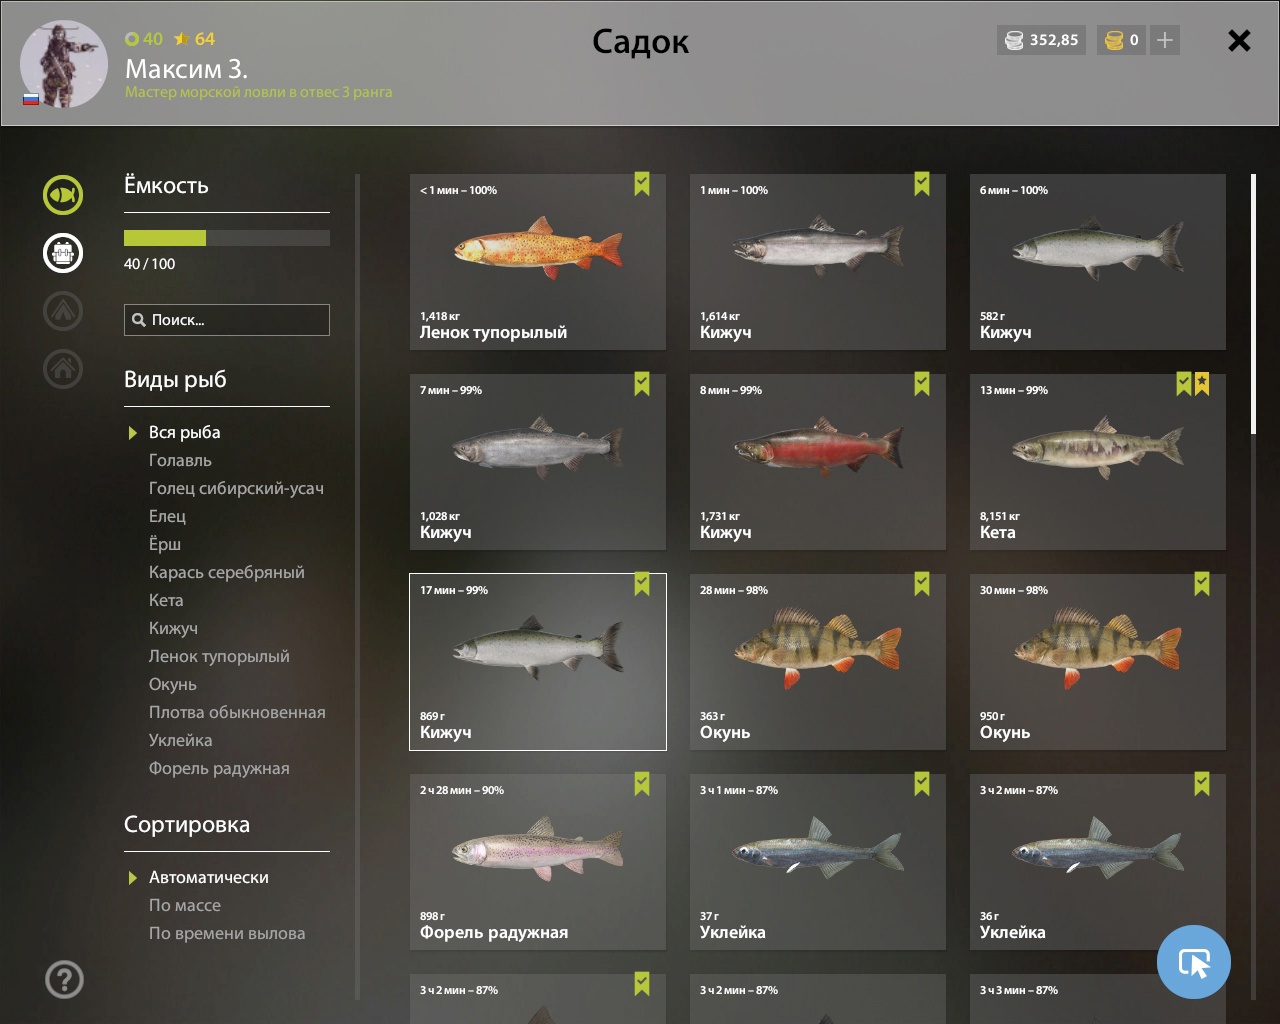The width and height of the screenshot is (1280, 1024).
Task: Toggle green bookmark on Ленок тупорылый card
Action: 642,184
